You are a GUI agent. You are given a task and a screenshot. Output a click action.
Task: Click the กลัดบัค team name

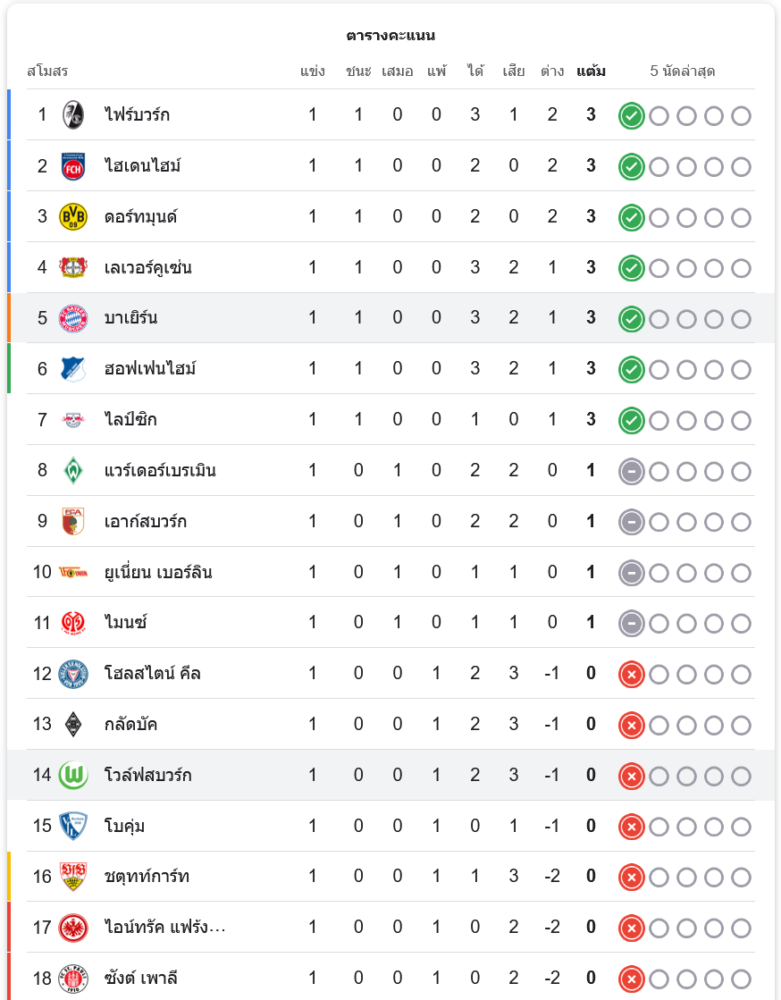pos(131,725)
